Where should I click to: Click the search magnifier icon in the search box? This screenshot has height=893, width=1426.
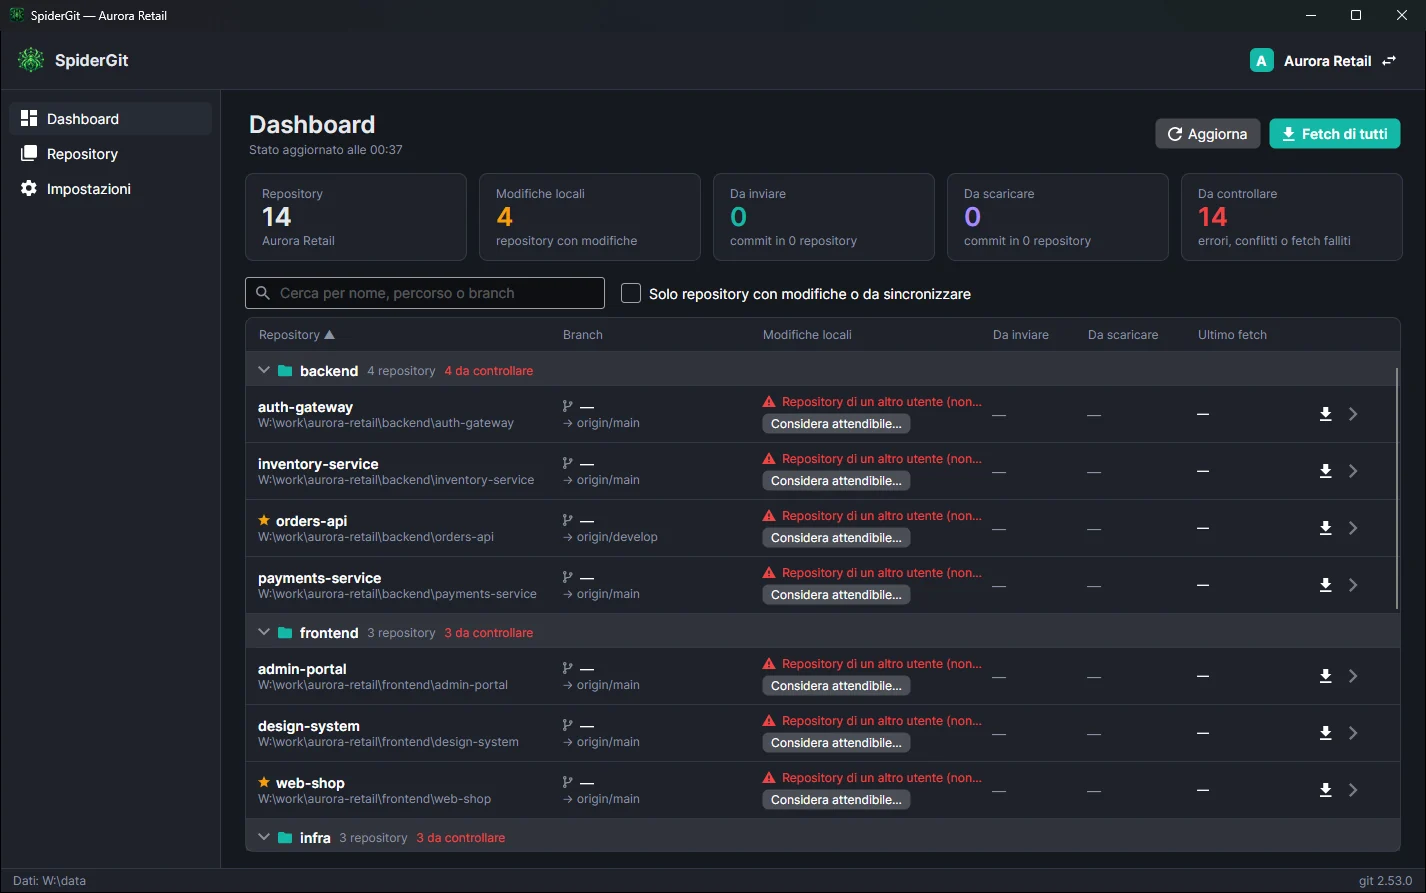coord(263,293)
